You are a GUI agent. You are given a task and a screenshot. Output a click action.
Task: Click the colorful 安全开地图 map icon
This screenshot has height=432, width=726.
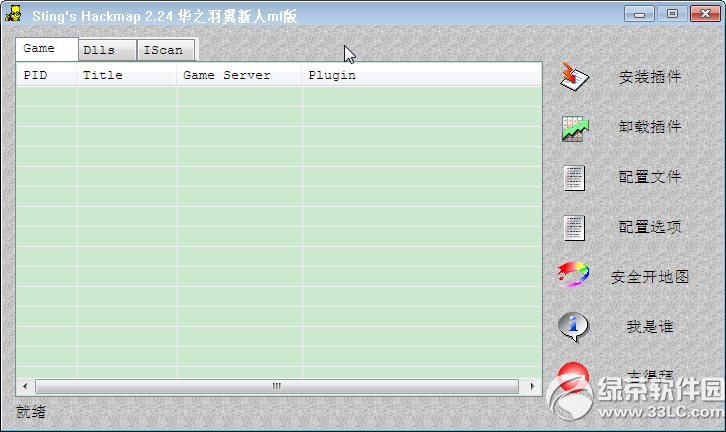574,275
